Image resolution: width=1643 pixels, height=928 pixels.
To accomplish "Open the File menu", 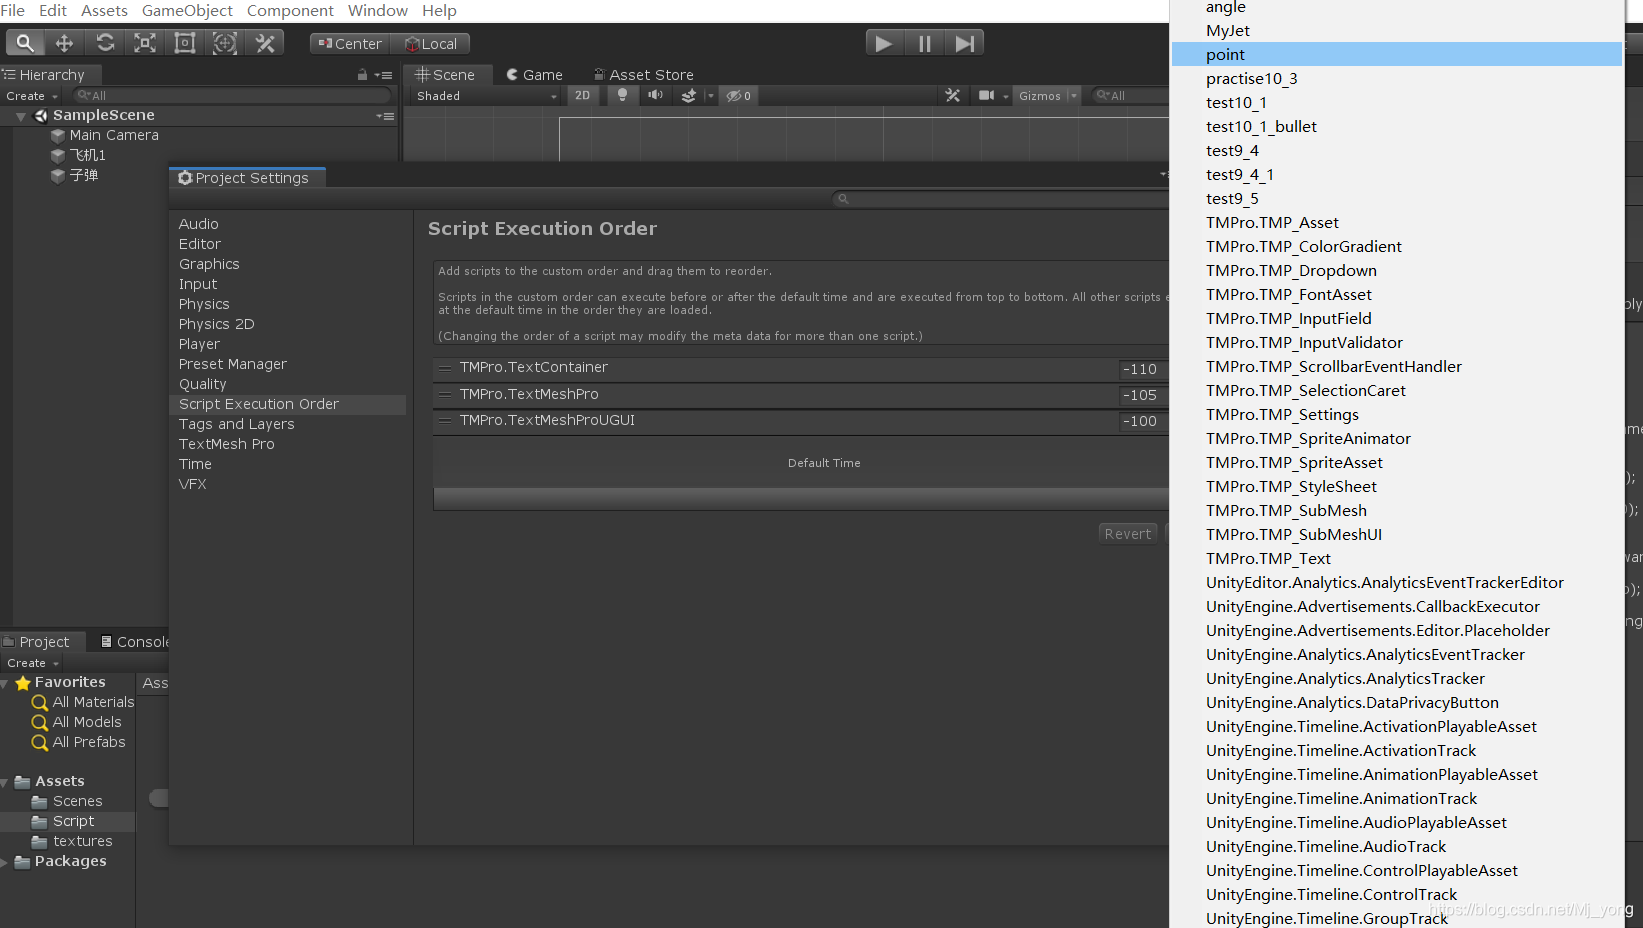I will click(x=13, y=10).
